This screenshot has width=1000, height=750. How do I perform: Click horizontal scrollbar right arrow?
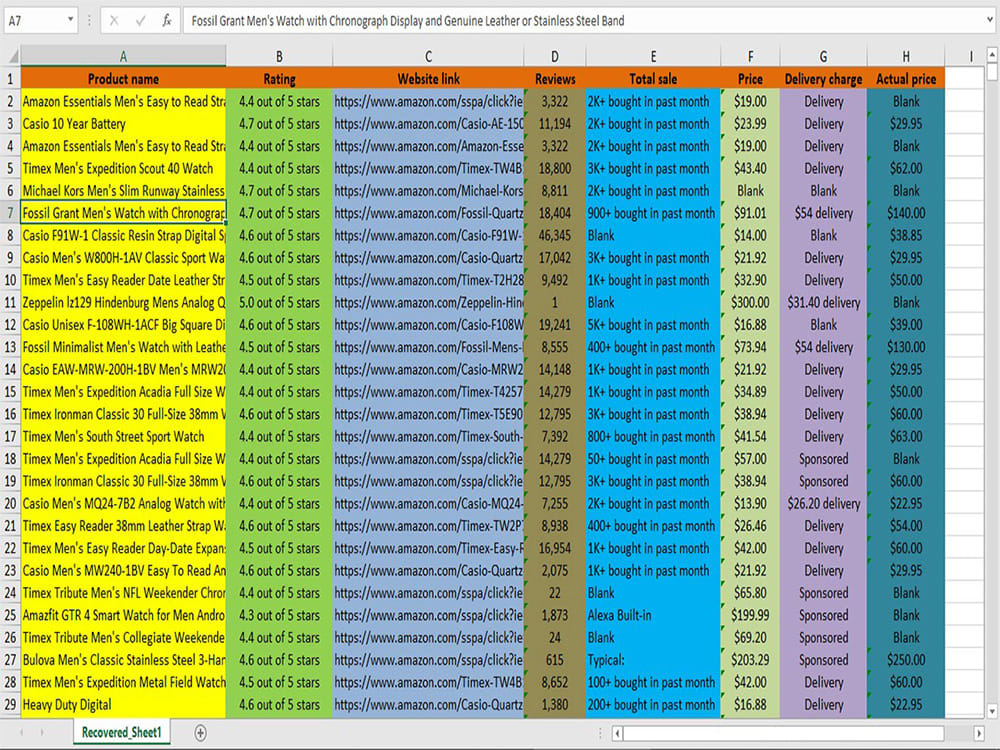pyautogui.click(x=979, y=733)
